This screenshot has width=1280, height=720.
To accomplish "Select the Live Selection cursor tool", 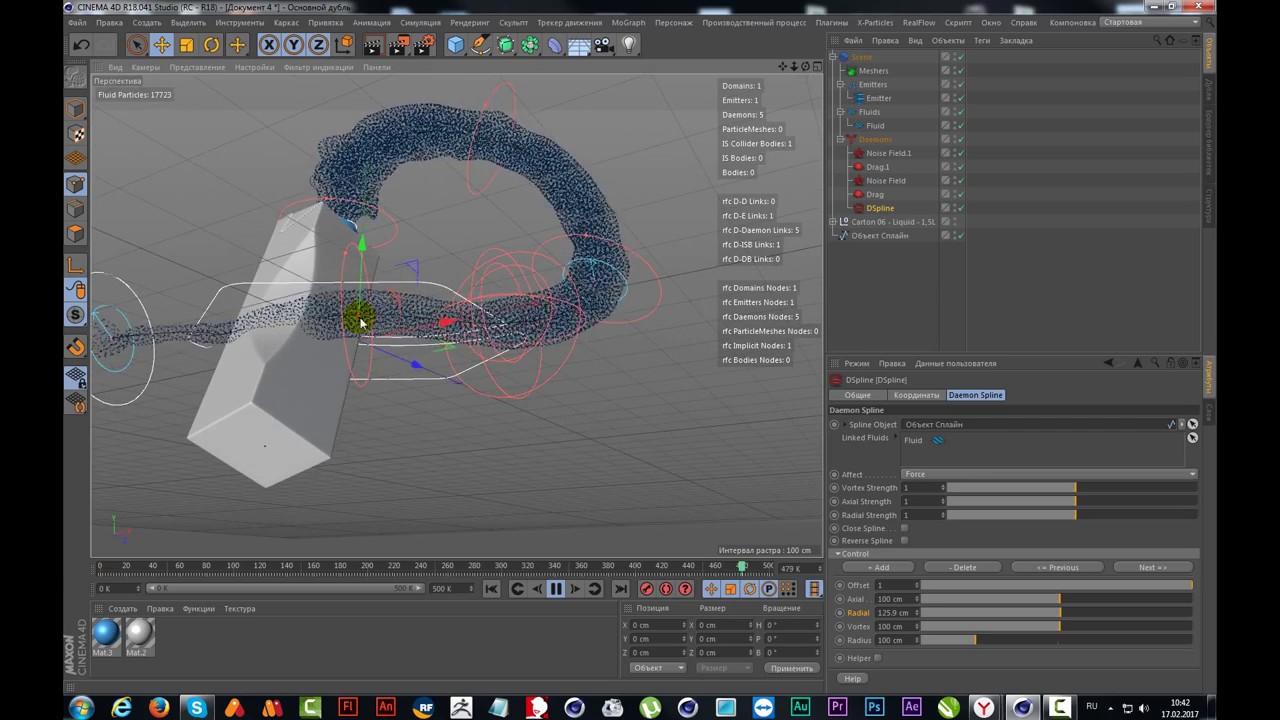I will [137, 45].
